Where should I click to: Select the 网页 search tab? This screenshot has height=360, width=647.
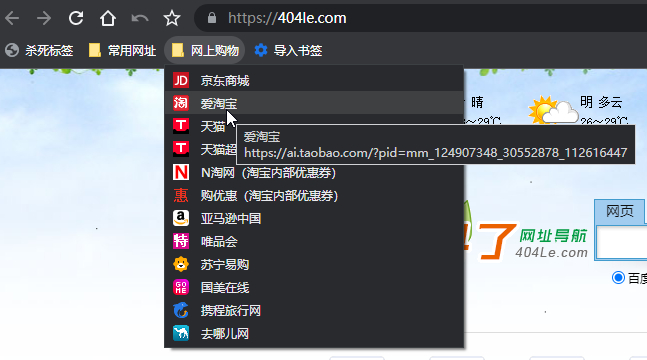[x=619, y=211]
